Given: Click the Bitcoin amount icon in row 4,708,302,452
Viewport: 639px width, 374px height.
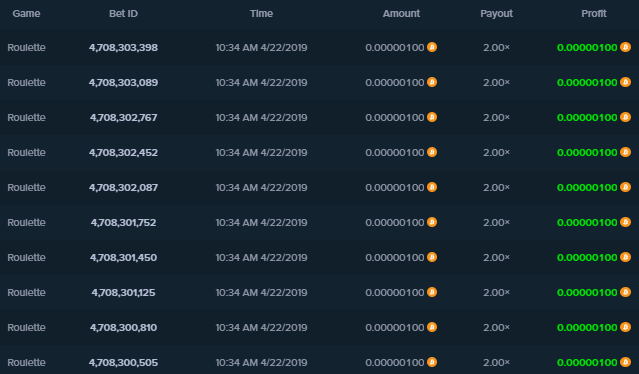Looking at the screenshot, I should (432, 152).
